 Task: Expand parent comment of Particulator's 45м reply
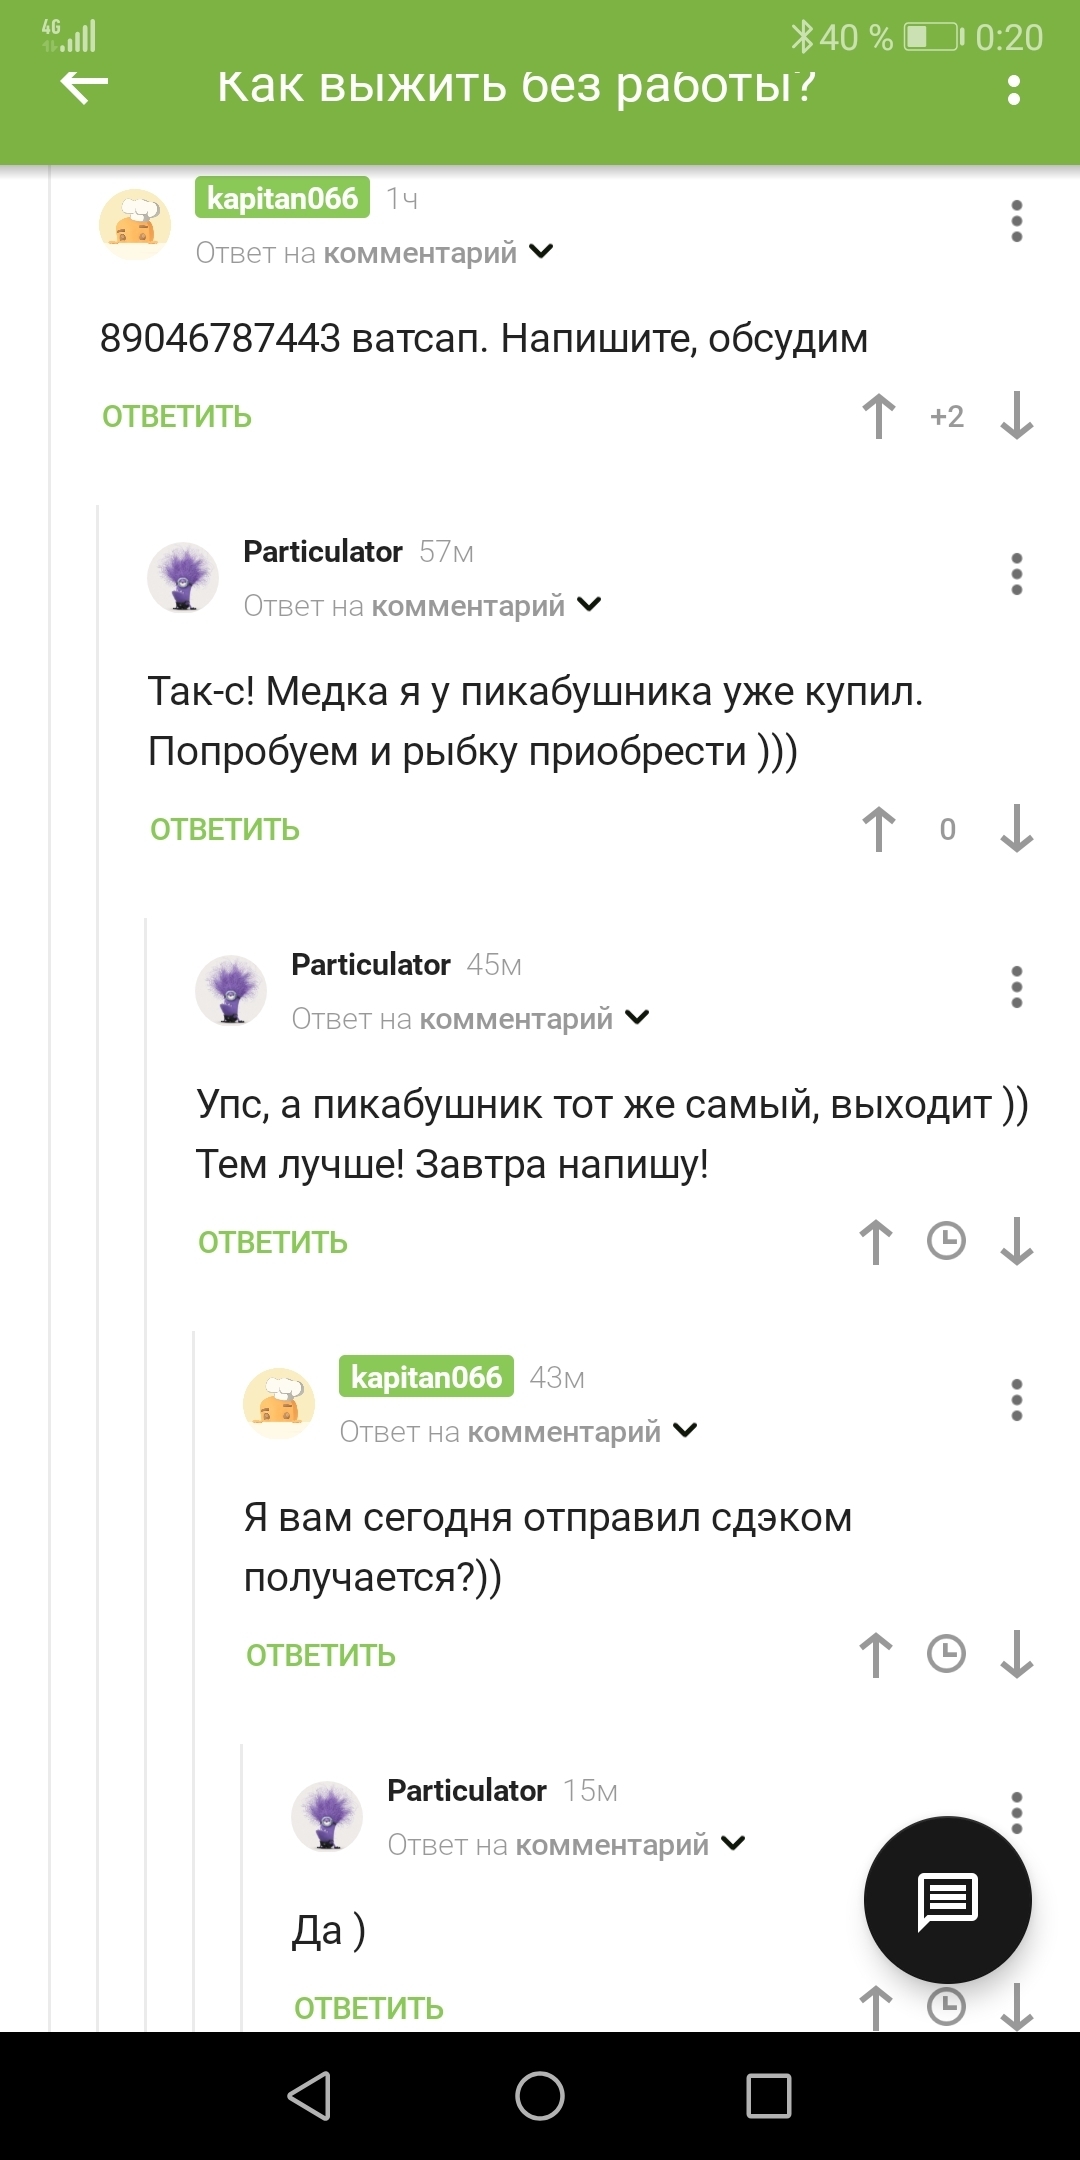(637, 1018)
